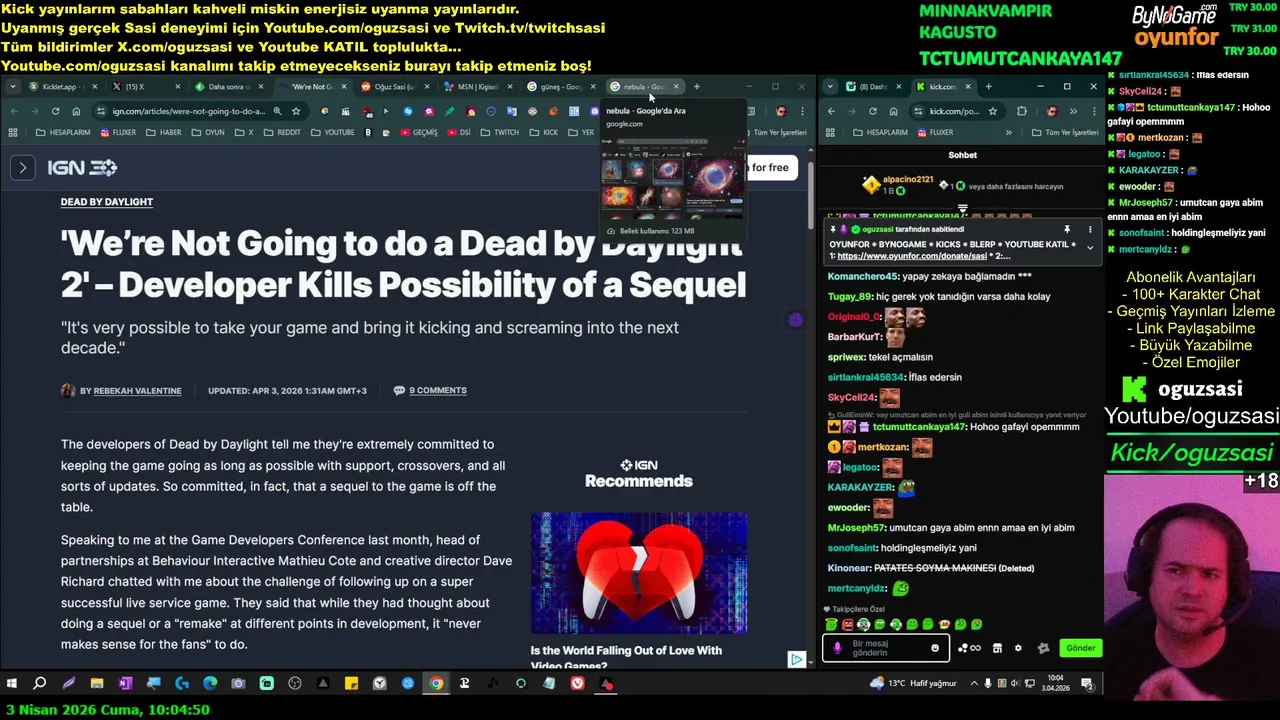Image resolution: width=1280 pixels, height=720 pixels.
Task: Open FLUXER bookmark in Kick browser
Action: click(934, 132)
